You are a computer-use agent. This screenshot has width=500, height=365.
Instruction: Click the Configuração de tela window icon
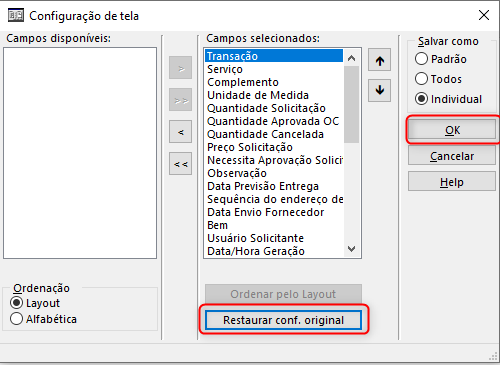point(16,15)
